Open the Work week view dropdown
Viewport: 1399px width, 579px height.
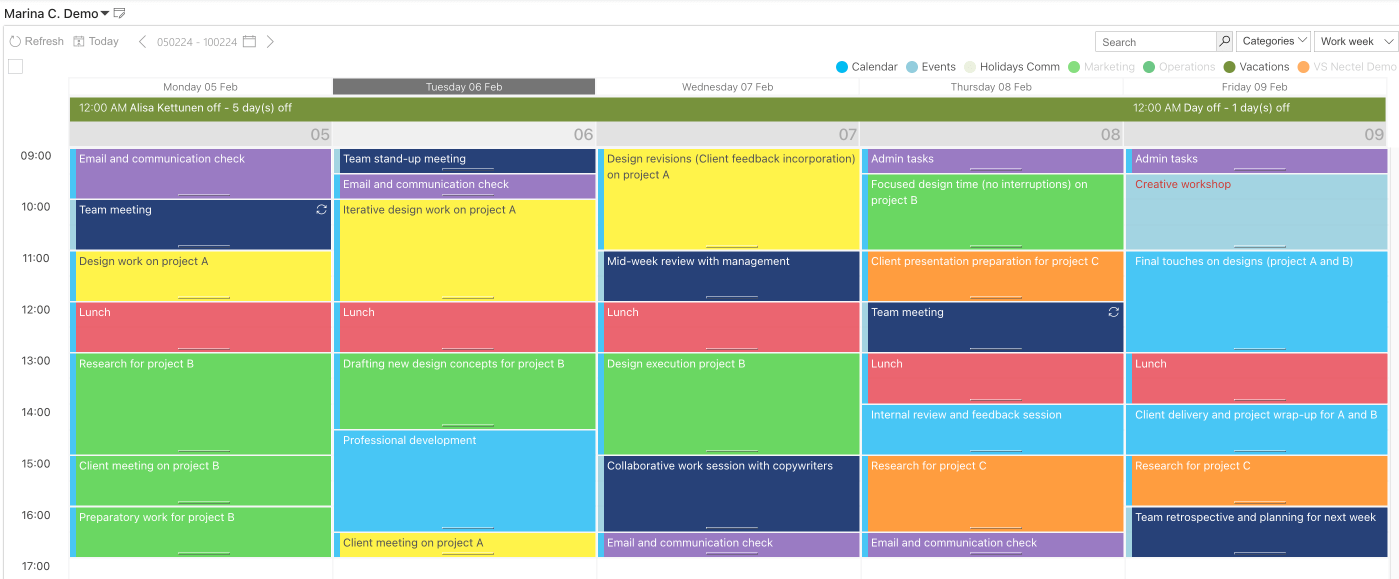[1354, 41]
